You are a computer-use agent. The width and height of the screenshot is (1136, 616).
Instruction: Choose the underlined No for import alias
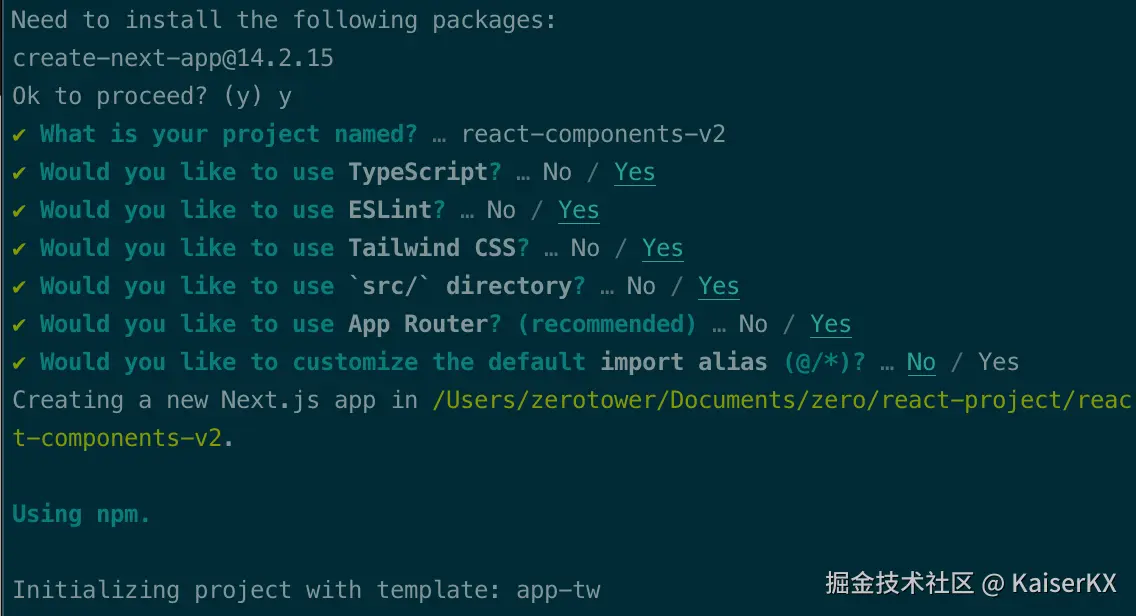click(921, 363)
